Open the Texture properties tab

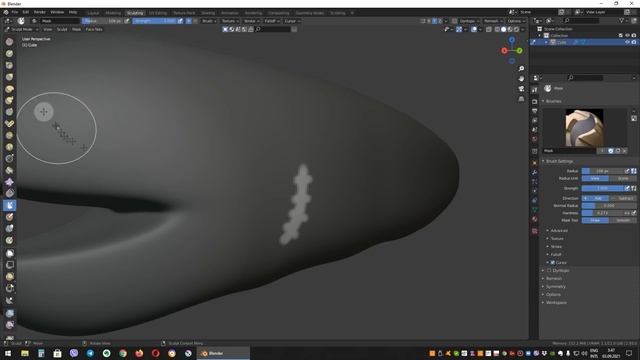(x=535, y=231)
